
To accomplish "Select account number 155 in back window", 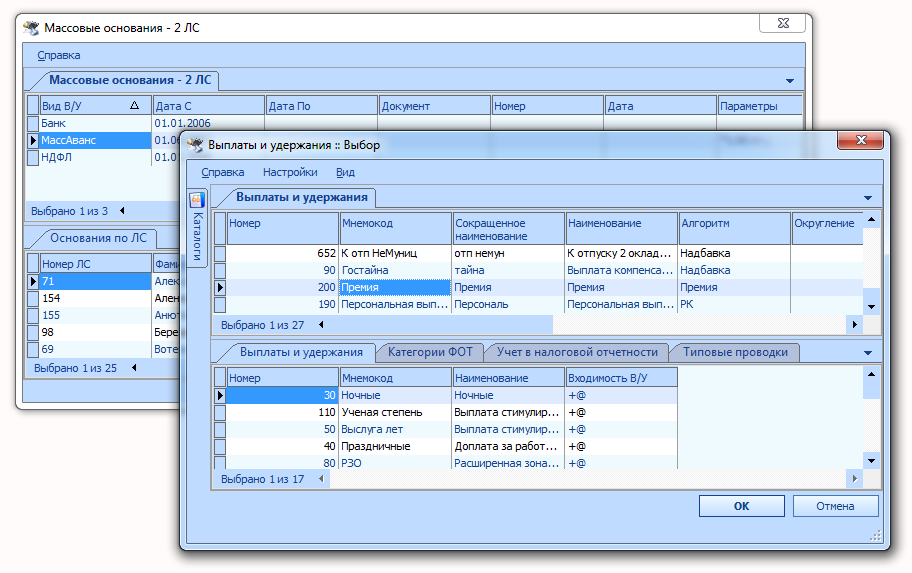I will (x=95, y=315).
